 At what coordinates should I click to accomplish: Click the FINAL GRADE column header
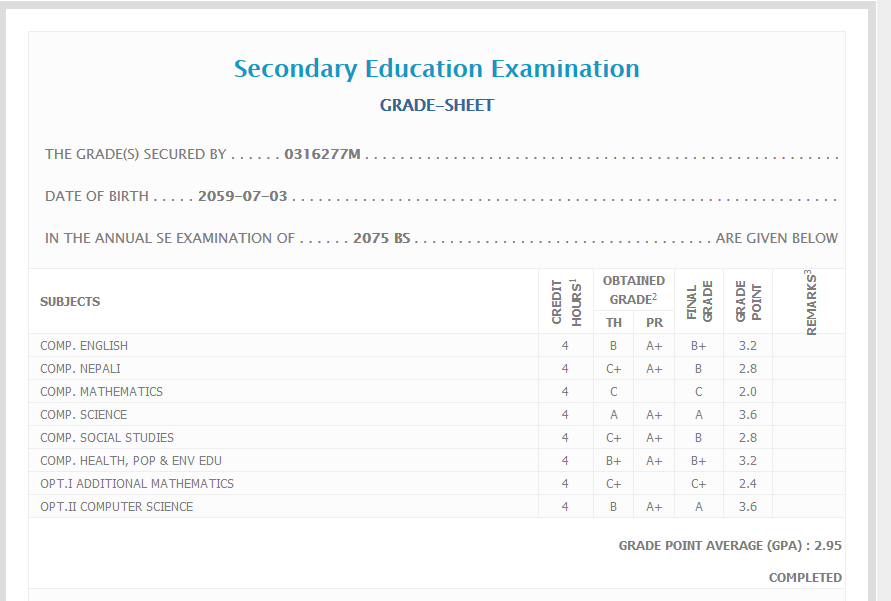699,301
